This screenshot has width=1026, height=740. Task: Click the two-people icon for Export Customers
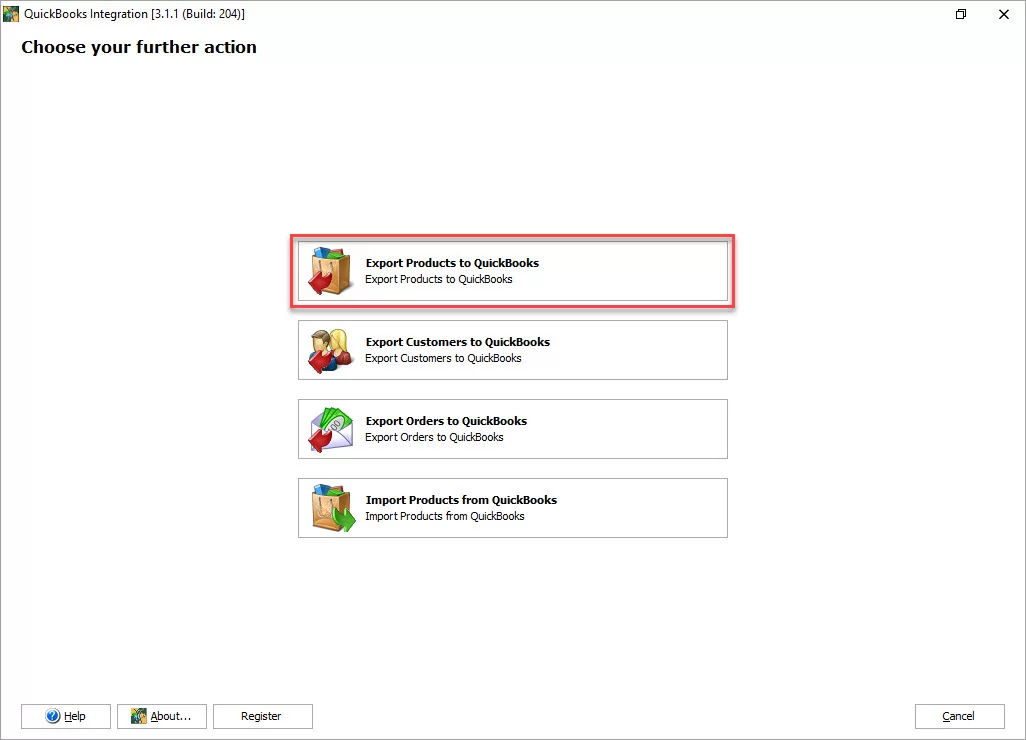click(x=330, y=350)
